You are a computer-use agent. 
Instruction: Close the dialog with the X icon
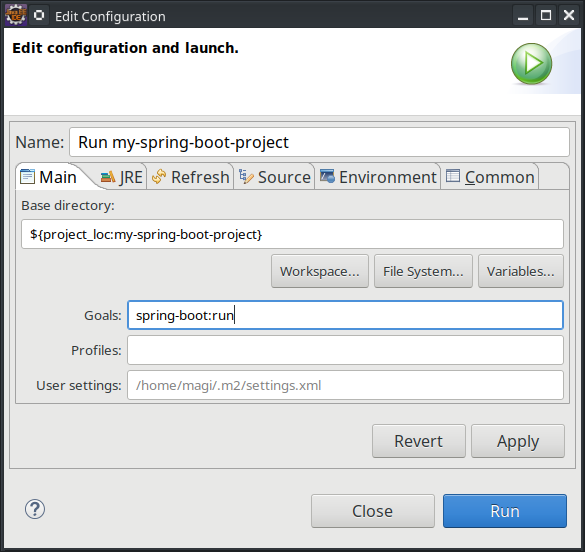tap(569, 15)
